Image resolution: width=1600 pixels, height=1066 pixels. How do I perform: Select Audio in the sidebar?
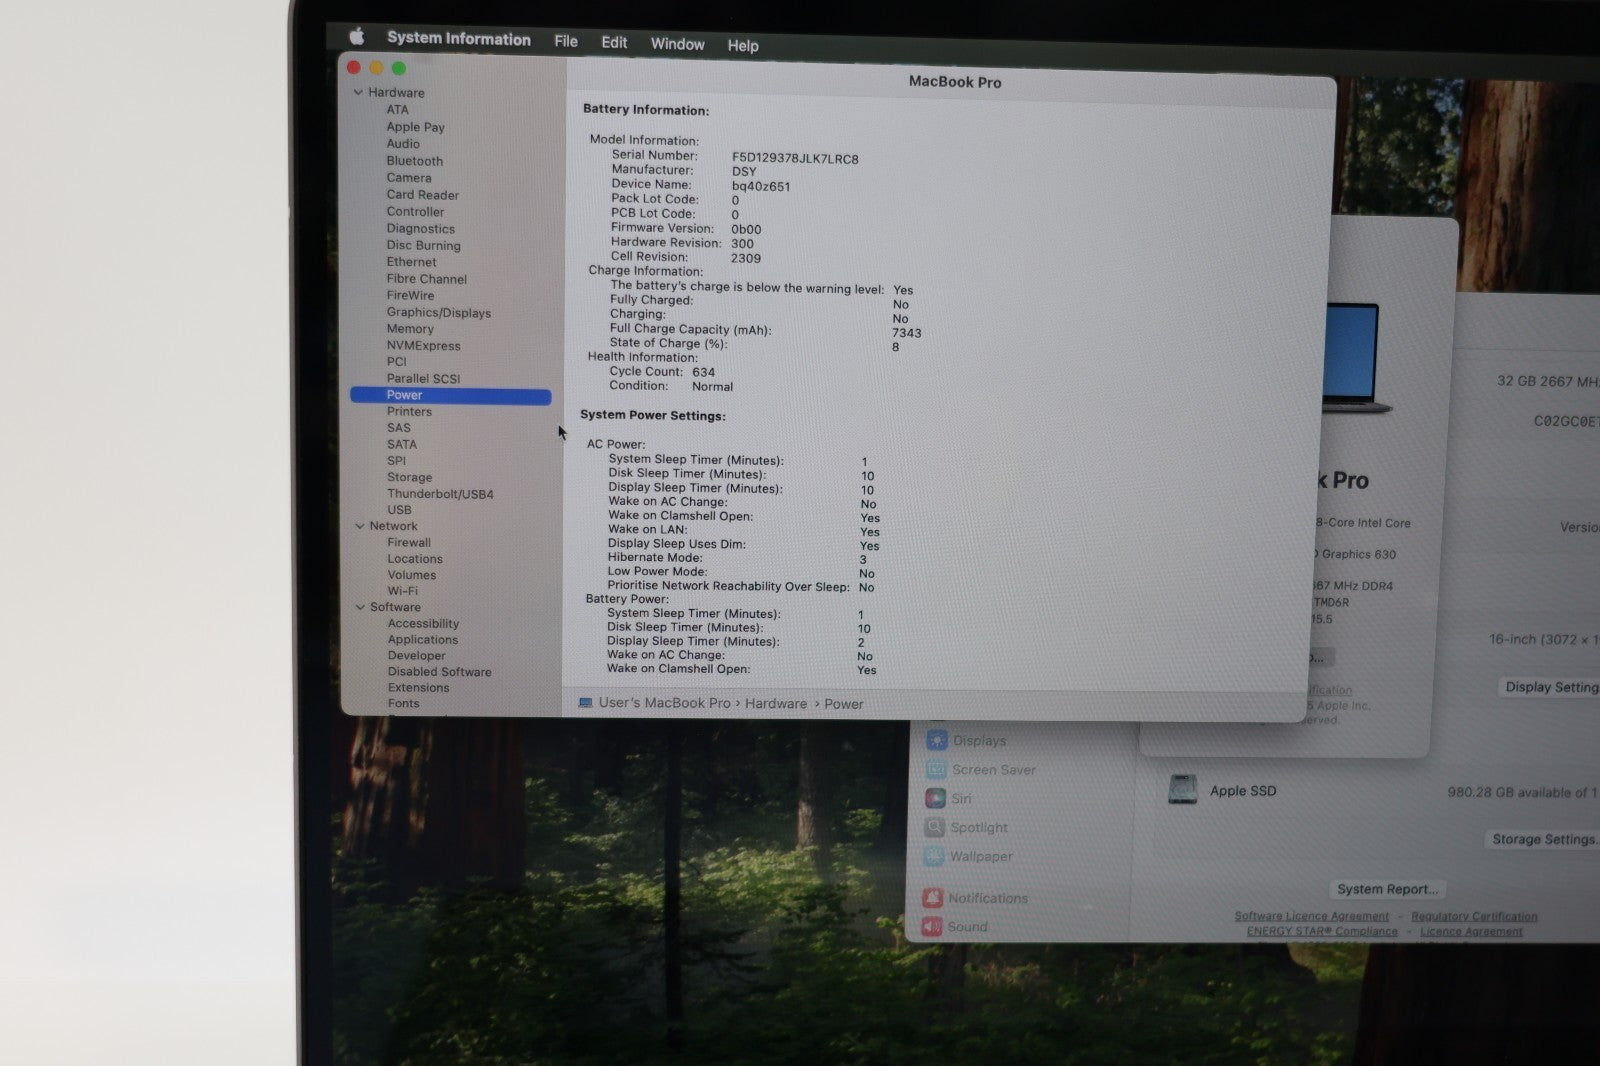click(403, 144)
